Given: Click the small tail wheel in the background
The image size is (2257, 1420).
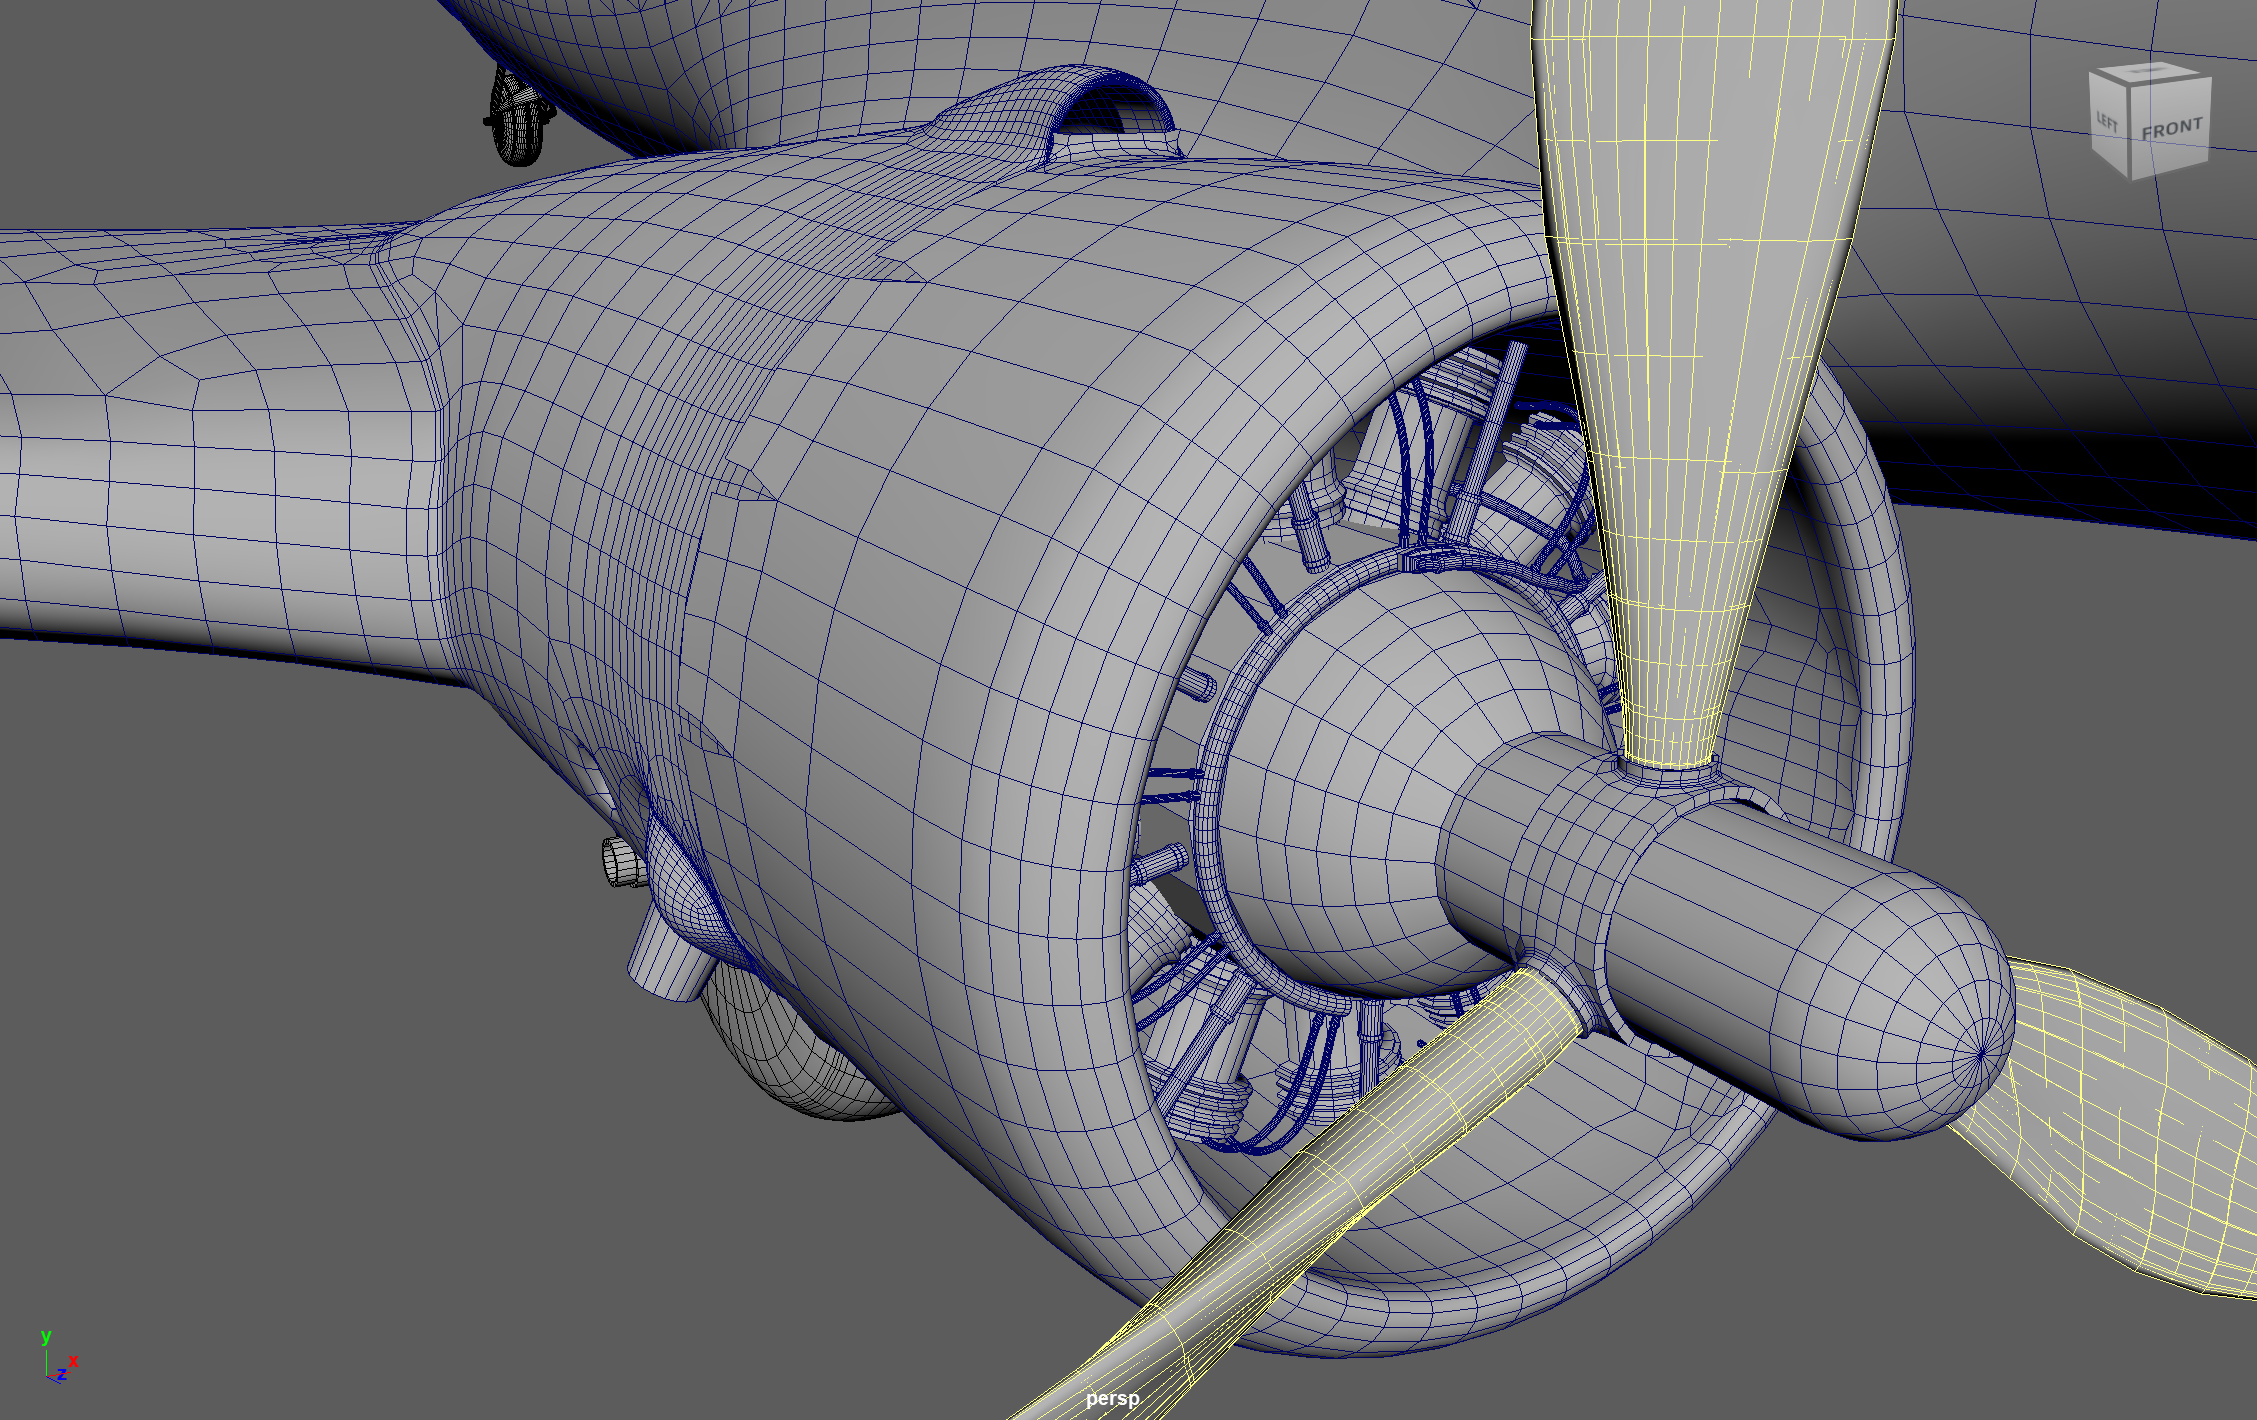Looking at the screenshot, I should (518, 120).
